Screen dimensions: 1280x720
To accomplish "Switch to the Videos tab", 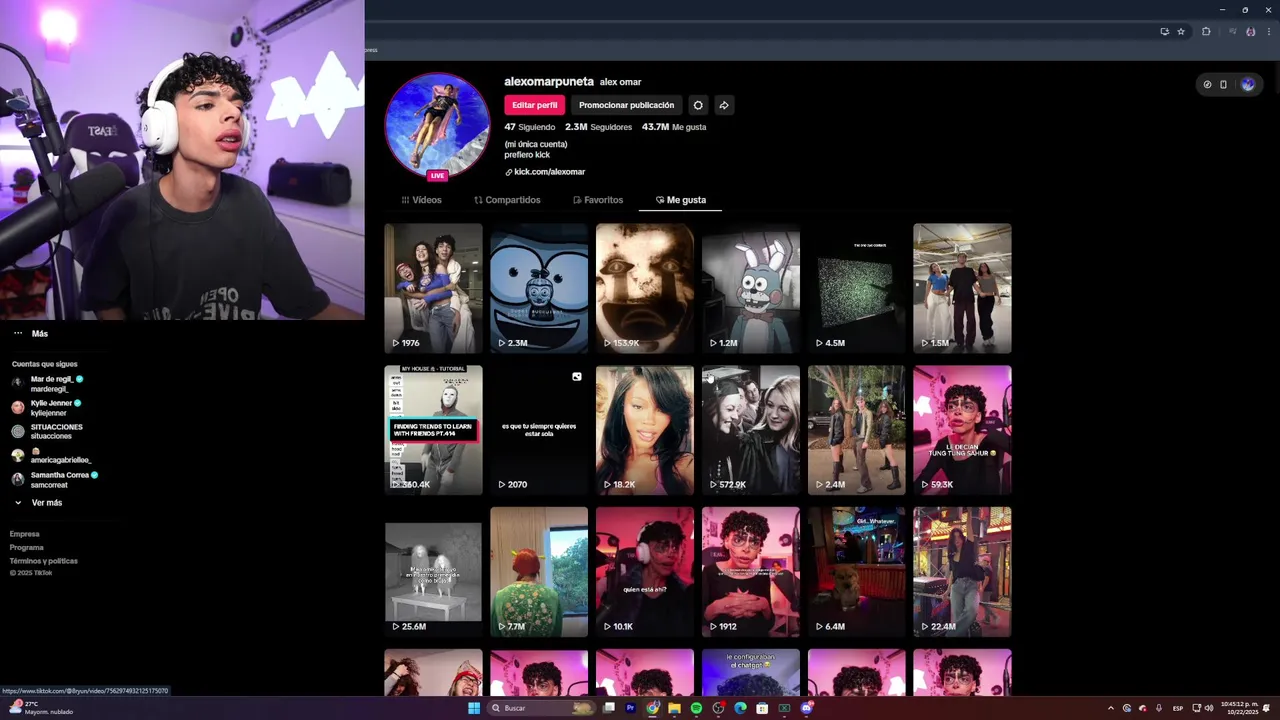I will 421,200.
